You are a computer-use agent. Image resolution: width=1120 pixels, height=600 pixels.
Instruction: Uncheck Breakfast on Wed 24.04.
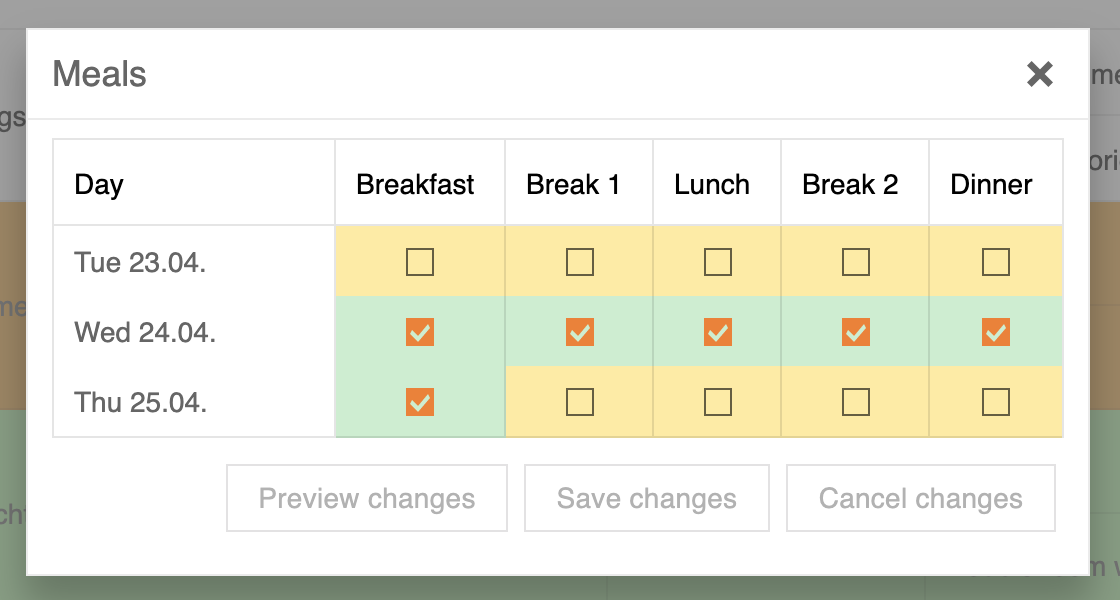420,332
